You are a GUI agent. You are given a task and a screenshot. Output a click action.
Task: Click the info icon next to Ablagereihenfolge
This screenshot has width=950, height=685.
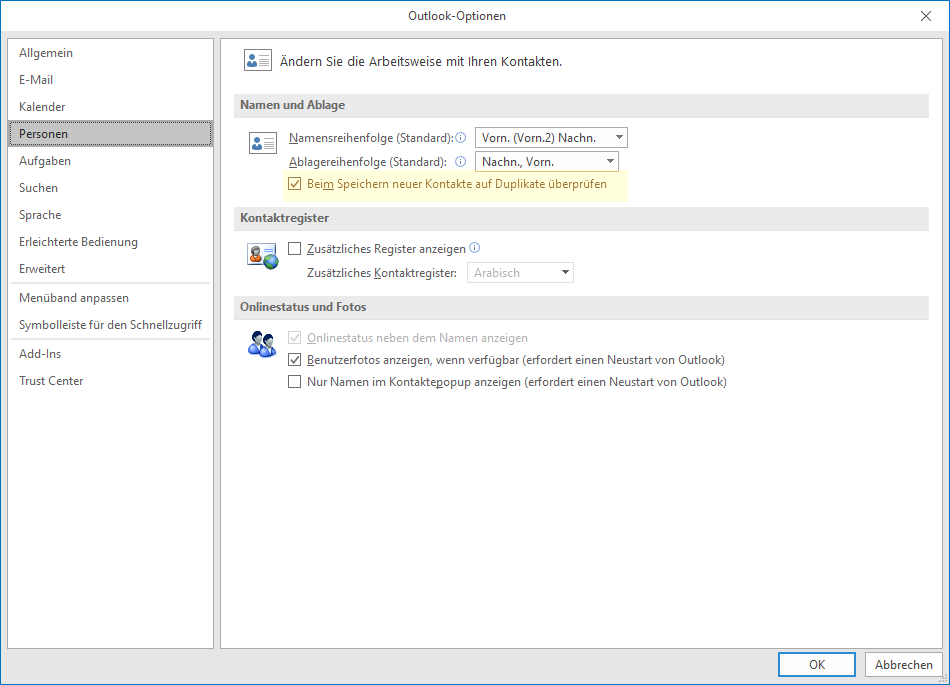pos(461,161)
